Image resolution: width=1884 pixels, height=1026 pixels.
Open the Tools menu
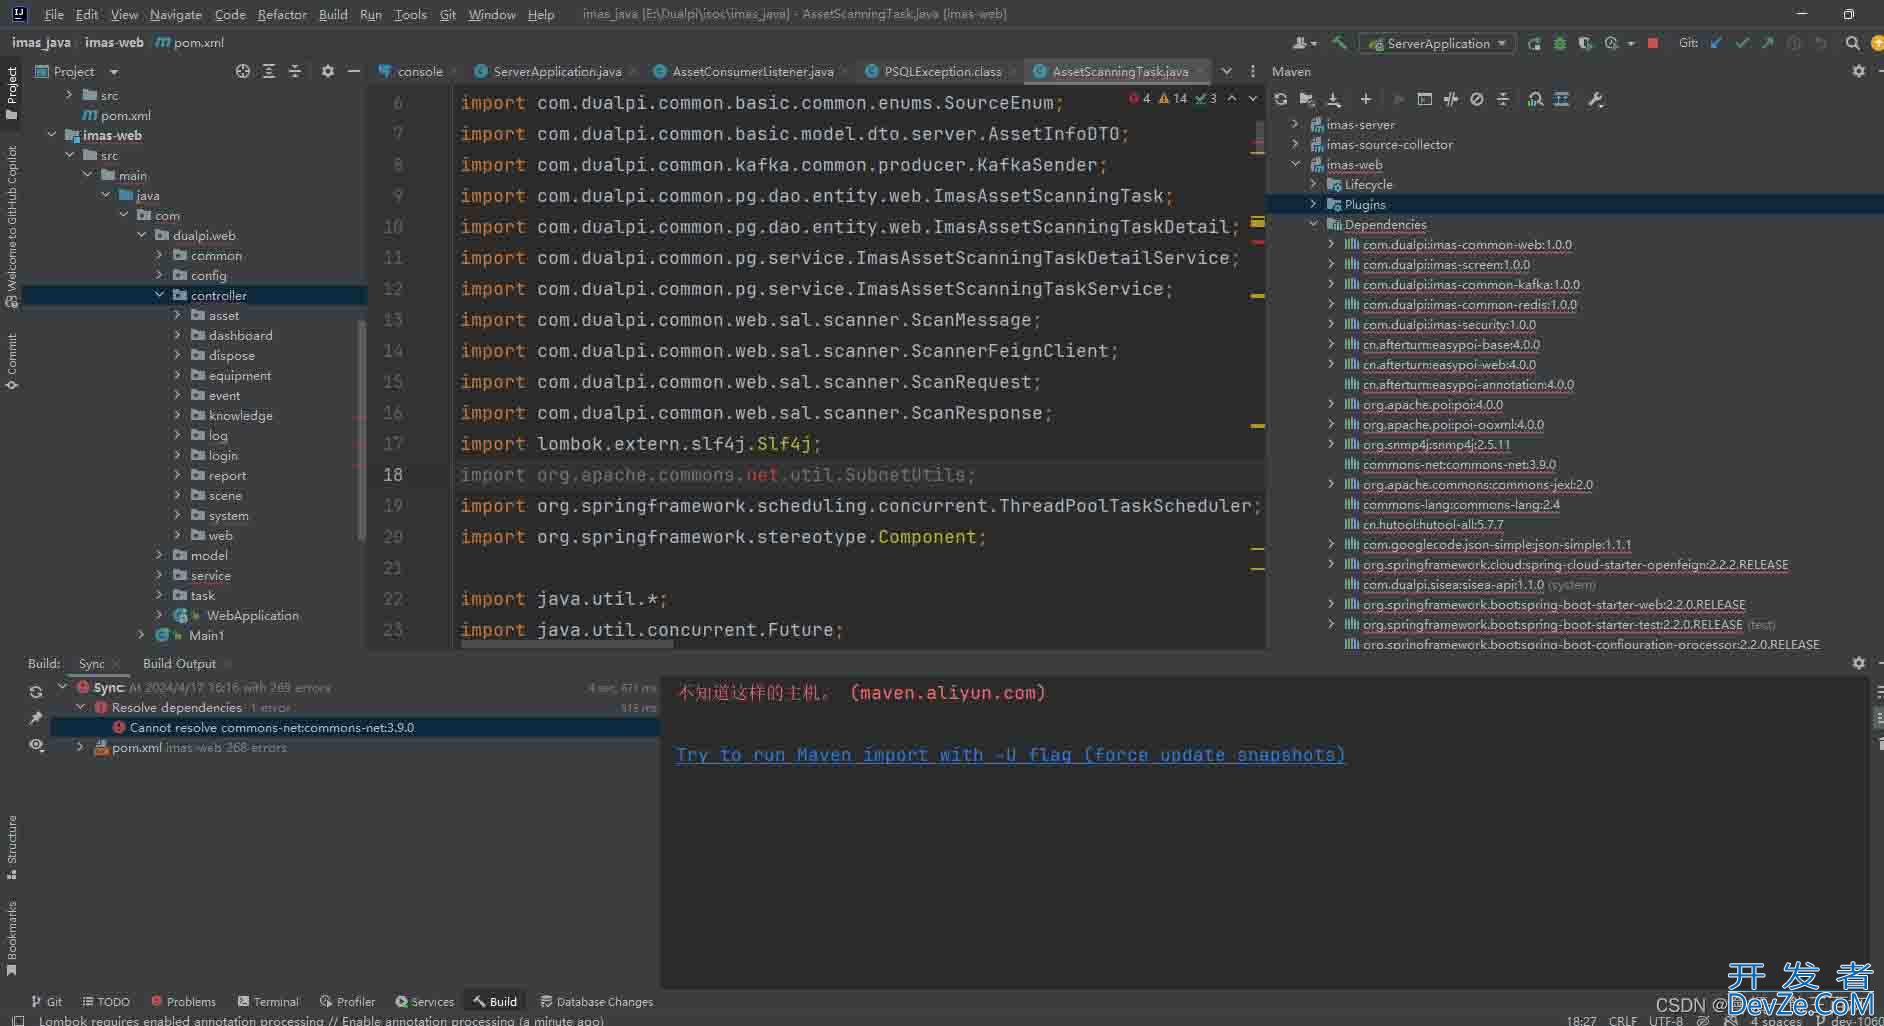coord(410,14)
